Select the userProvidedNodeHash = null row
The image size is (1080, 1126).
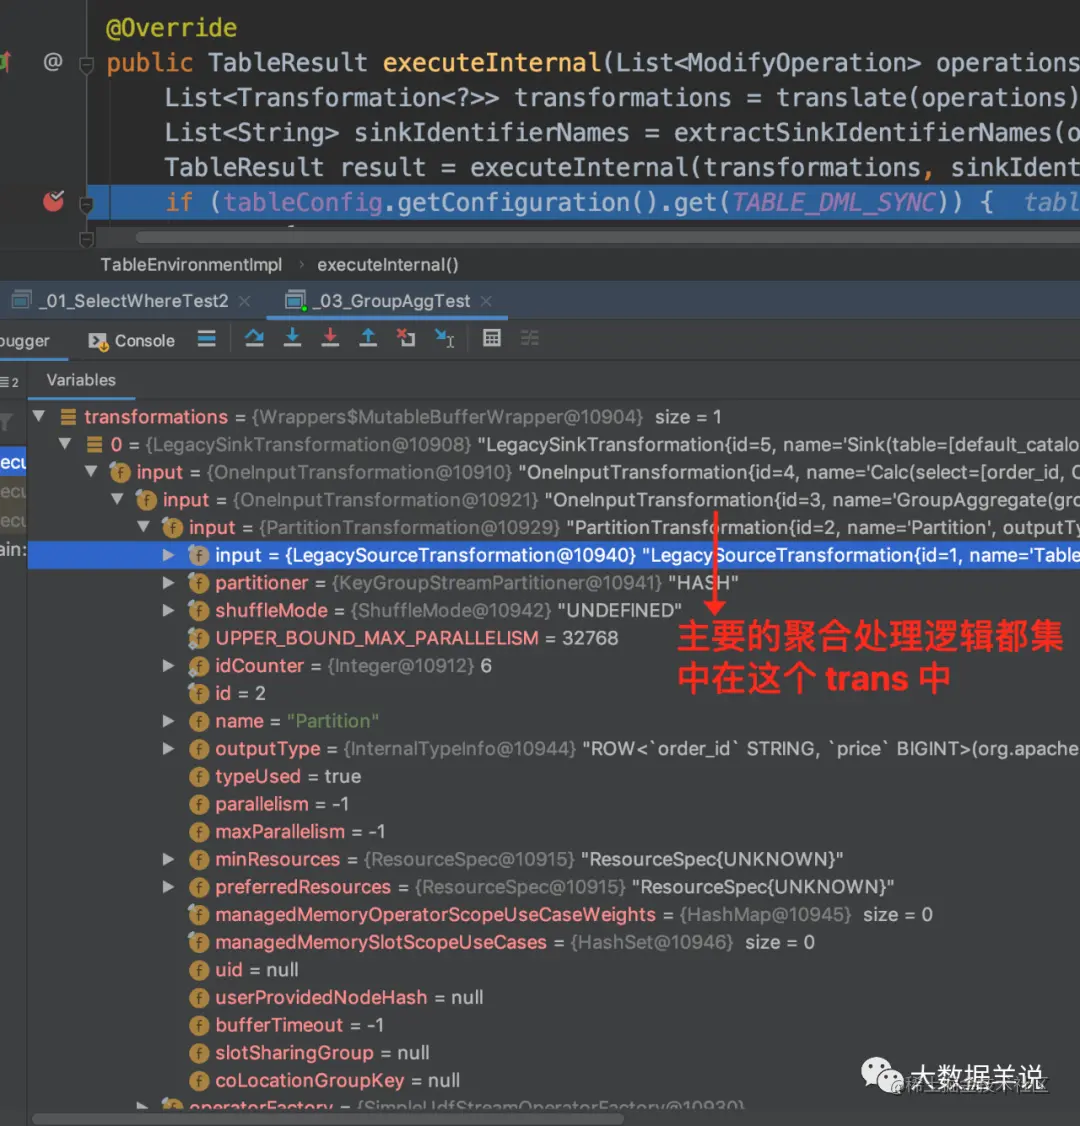[x=553, y=997]
